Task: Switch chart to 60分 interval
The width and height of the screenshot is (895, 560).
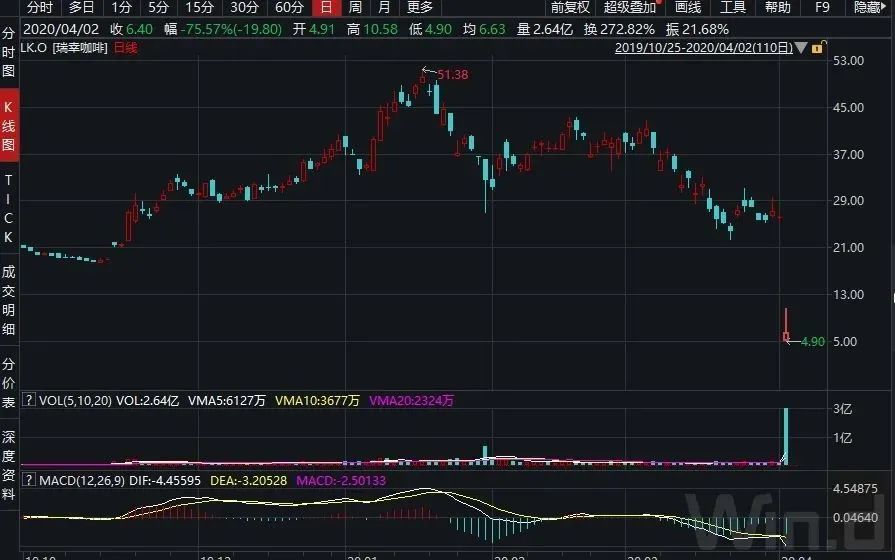Action: (289, 7)
